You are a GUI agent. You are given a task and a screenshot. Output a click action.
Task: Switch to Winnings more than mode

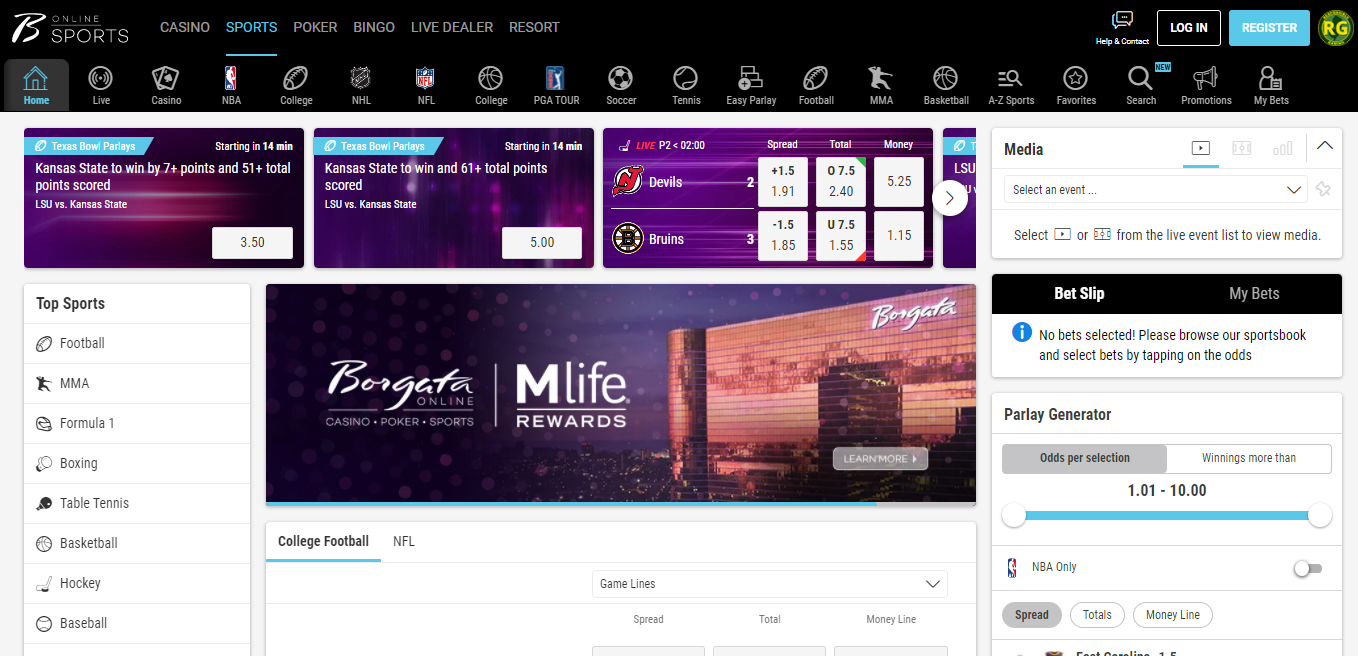1248,458
